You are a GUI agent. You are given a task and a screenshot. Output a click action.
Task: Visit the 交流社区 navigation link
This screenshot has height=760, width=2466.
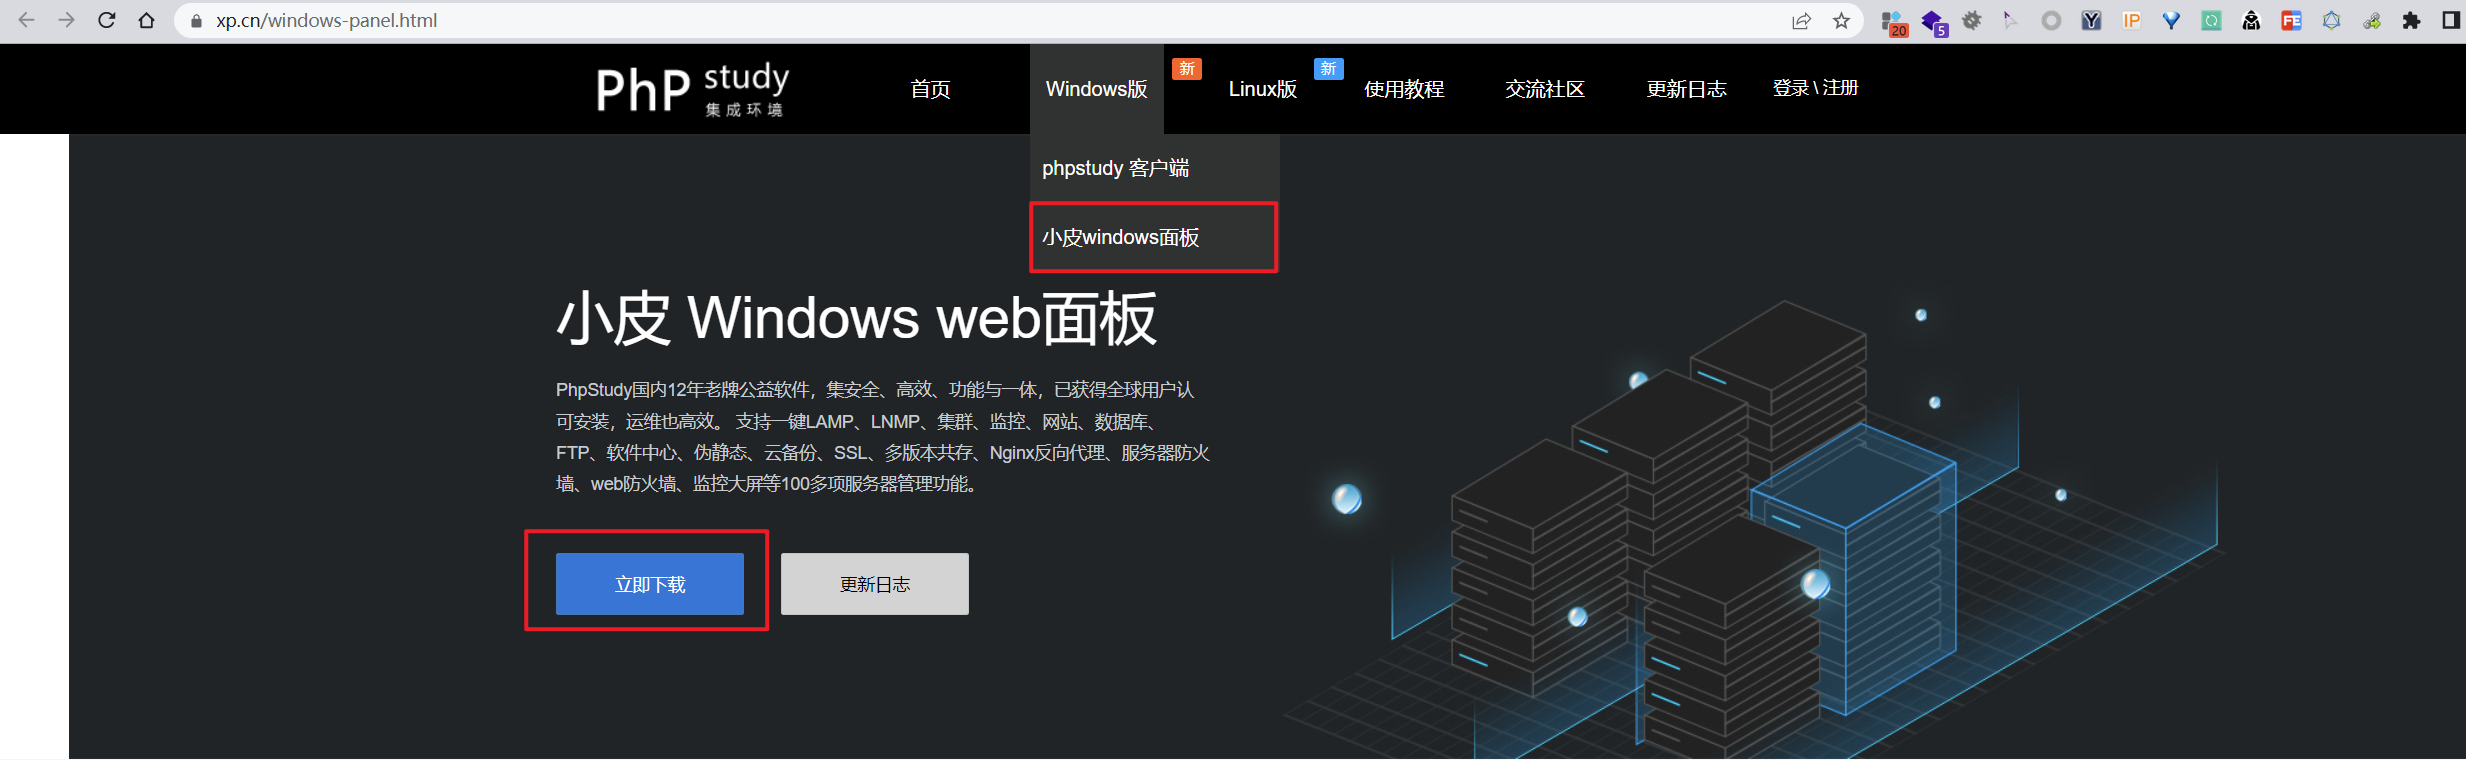click(x=1545, y=89)
